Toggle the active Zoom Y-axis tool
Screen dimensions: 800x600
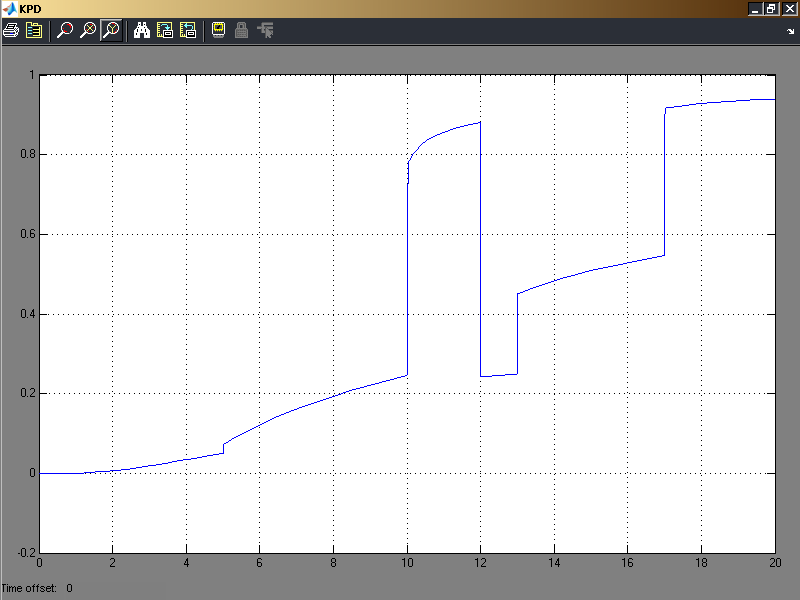coord(111,30)
